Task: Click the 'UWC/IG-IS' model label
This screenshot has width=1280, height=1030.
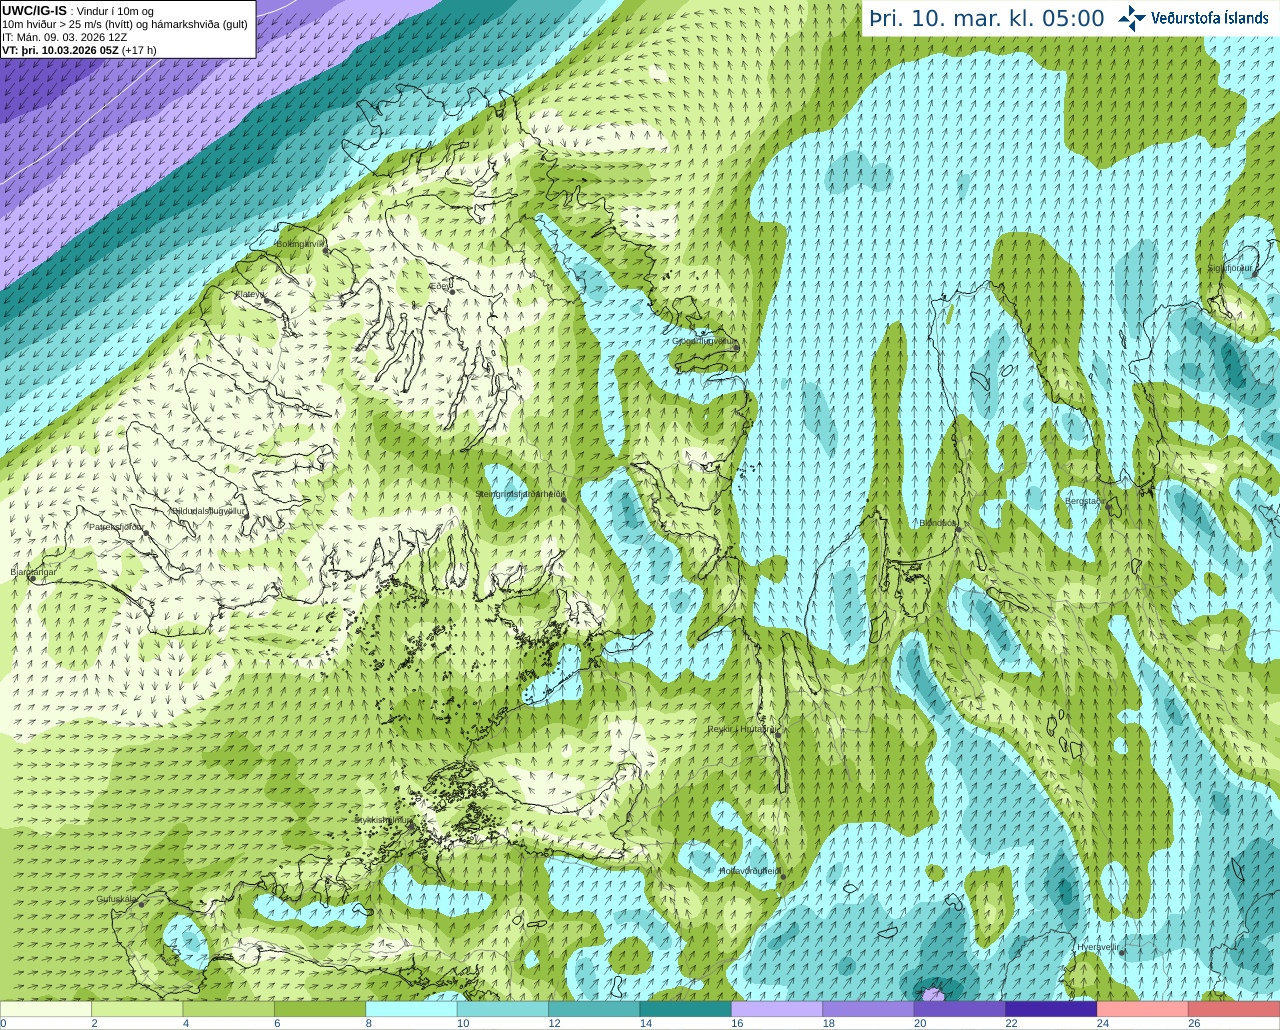Action: (35, 11)
